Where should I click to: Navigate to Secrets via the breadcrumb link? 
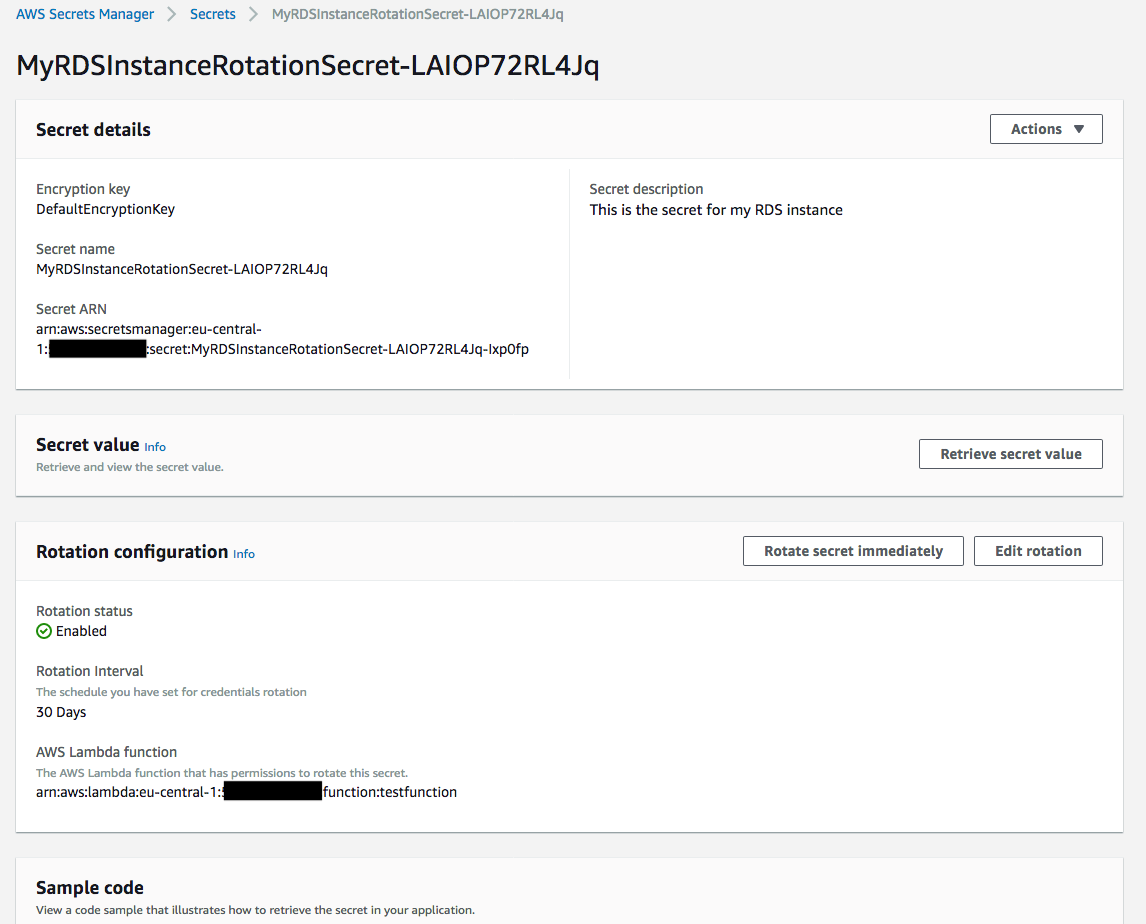[x=212, y=14]
